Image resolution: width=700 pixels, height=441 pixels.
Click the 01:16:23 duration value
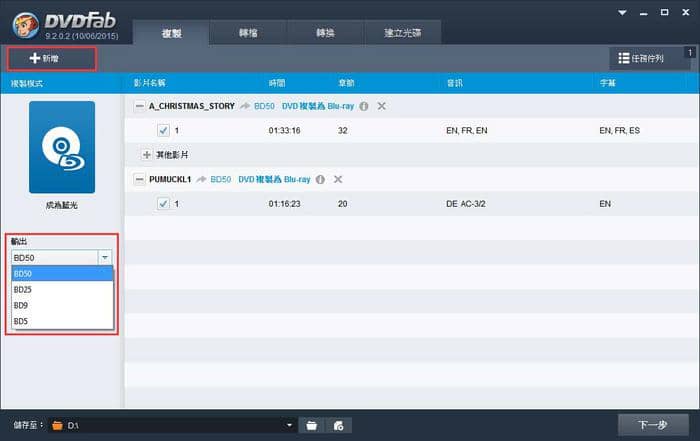(284, 204)
